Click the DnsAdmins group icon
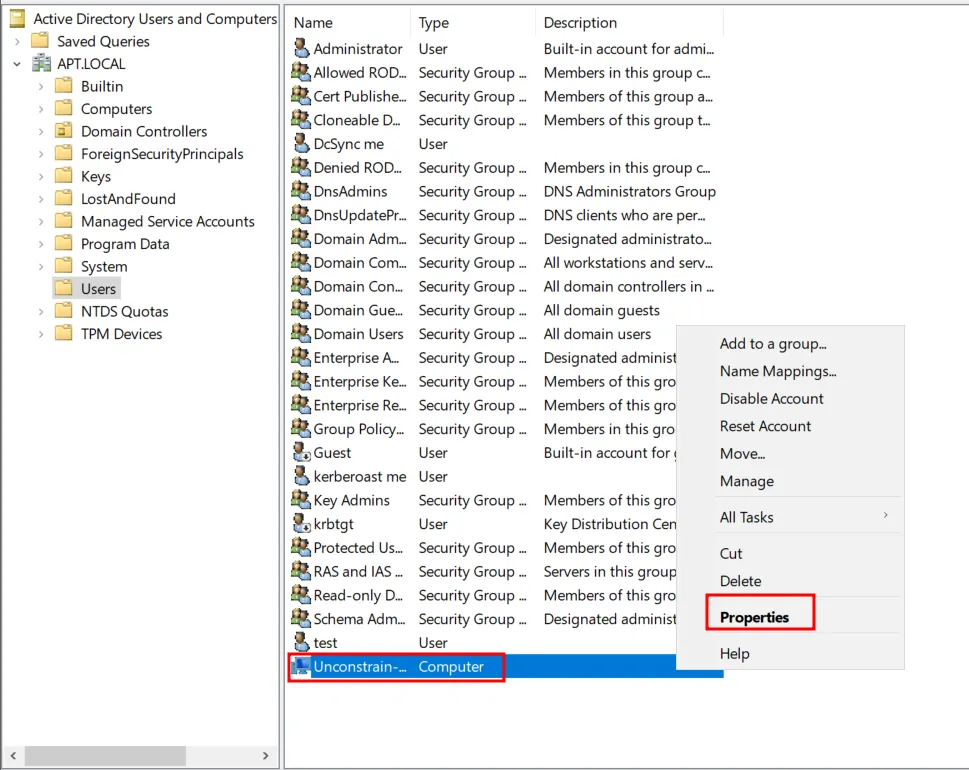The width and height of the screenshot is (969, 770). point(301,191)
